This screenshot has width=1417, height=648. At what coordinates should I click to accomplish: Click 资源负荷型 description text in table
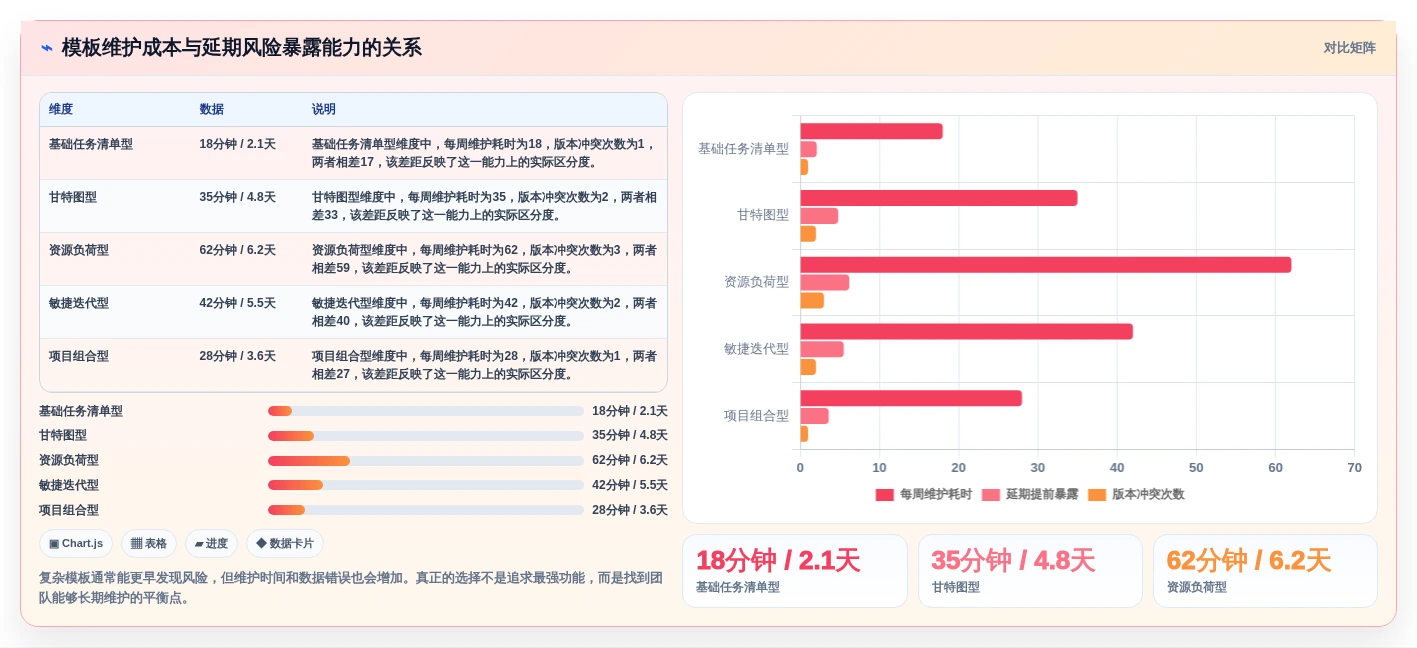click(484, 259)
